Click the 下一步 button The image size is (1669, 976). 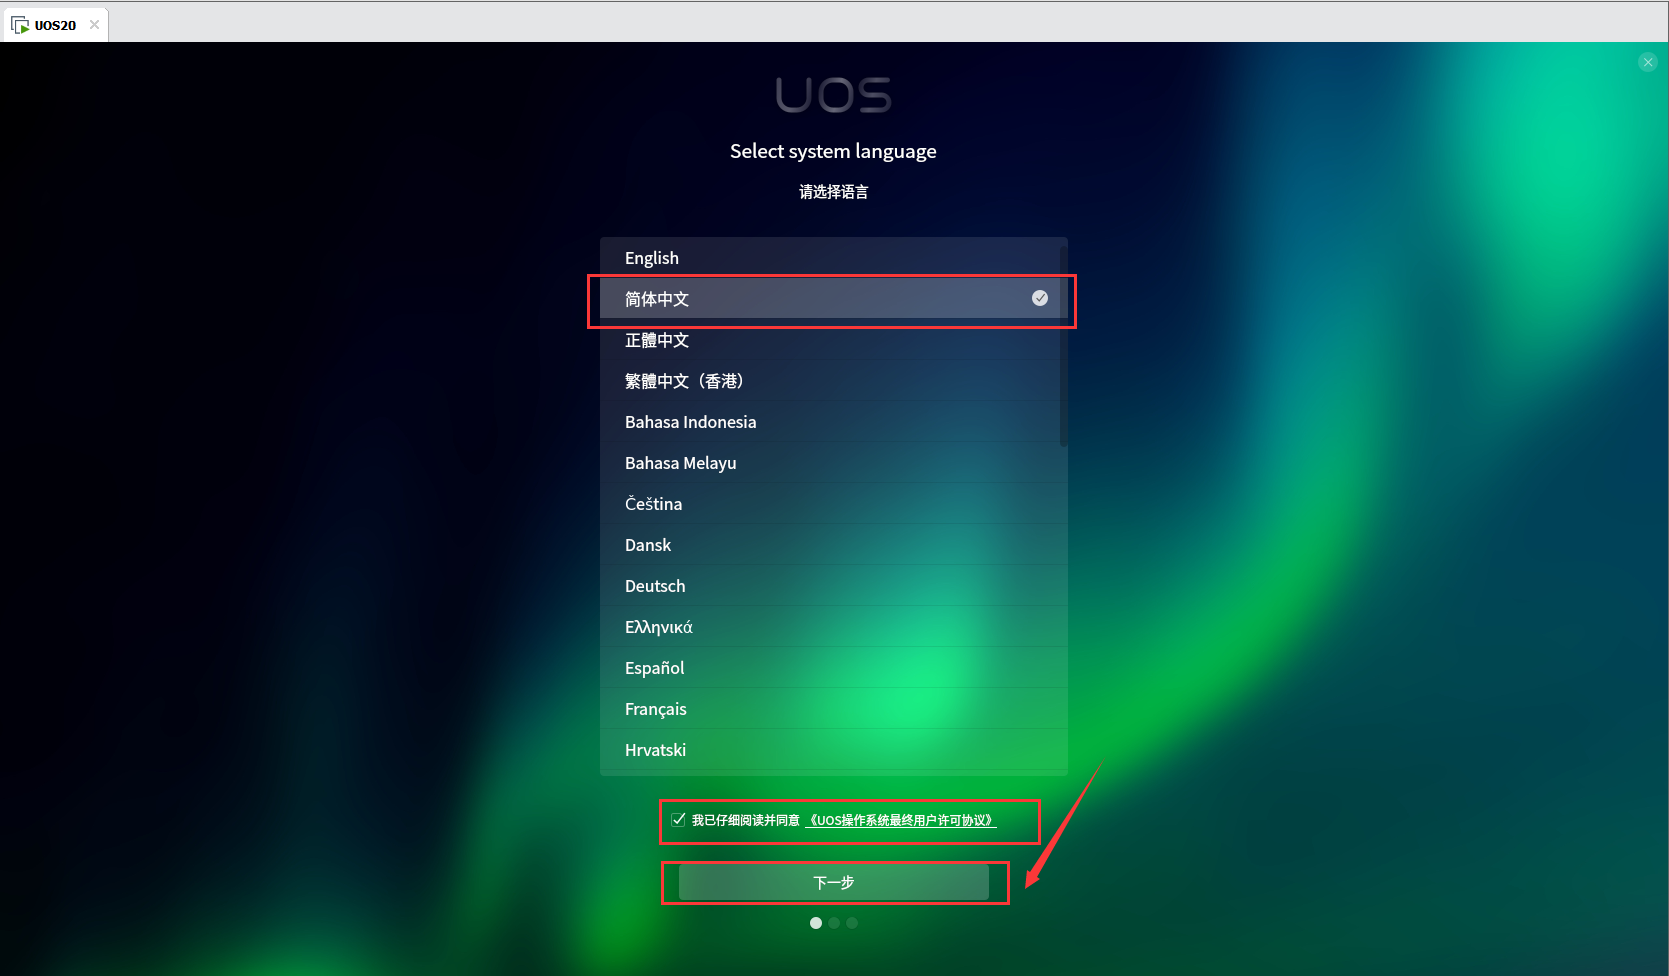pyautogui.click(x=835, y=883)
